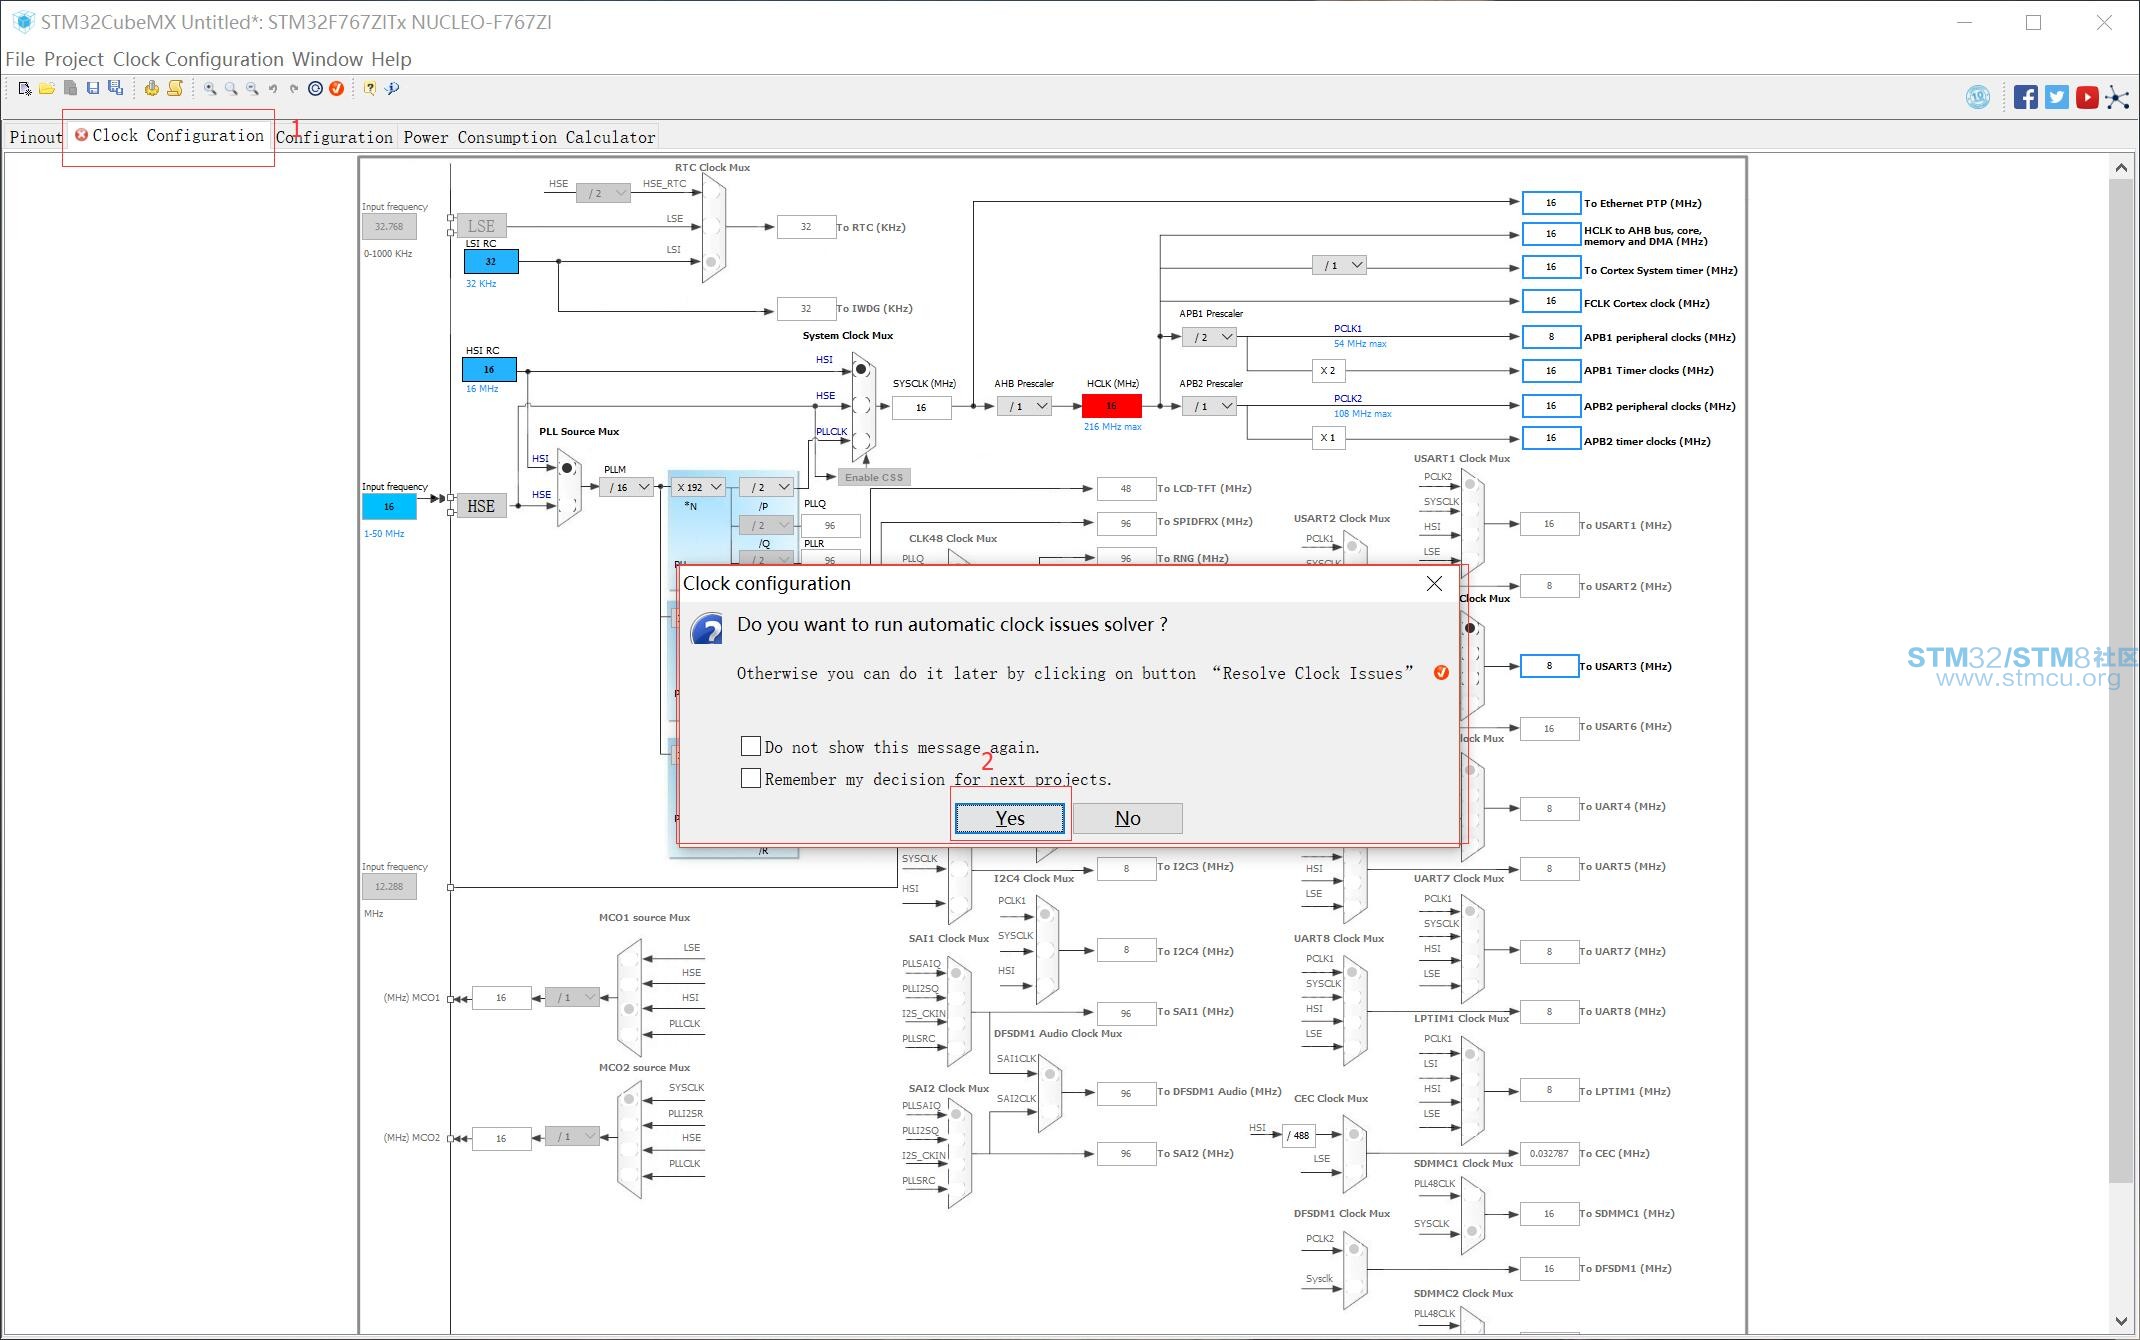Image resolution: width=2140 pixels, height=1340 pixels.
Task: Click the Resolve Clock Issues toolbar icon
Action: pyautogui.click(x=337, y=89)
